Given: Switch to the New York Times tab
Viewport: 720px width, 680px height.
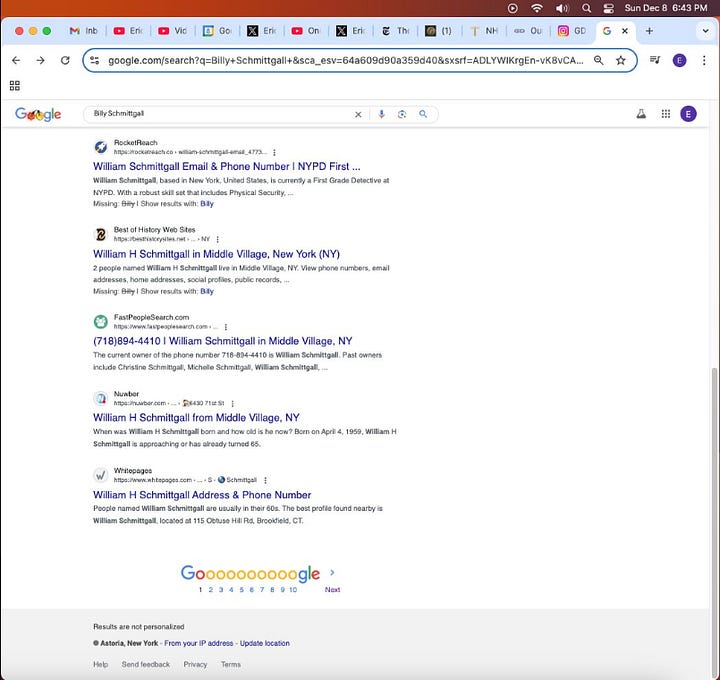Looking at the screenshot, I should click(x=395, y=31).
